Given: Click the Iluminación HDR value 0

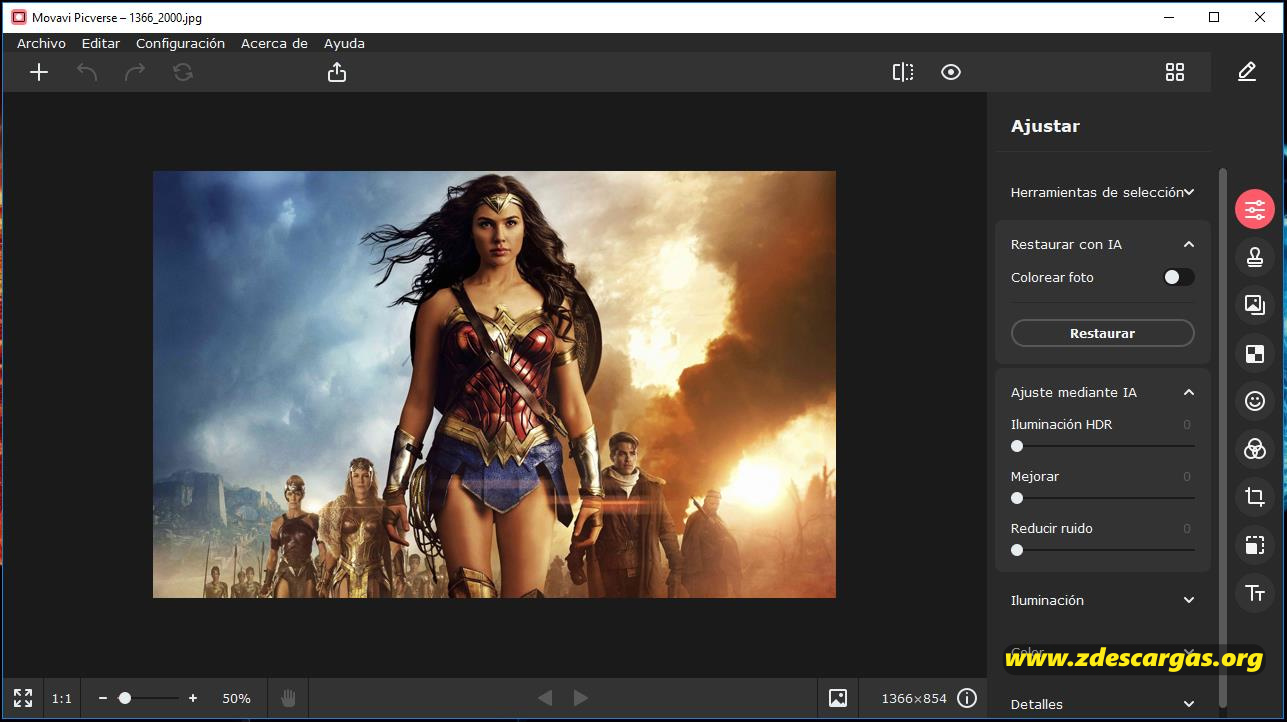Looking at the screenshot, I should [x=1187, y=425].
